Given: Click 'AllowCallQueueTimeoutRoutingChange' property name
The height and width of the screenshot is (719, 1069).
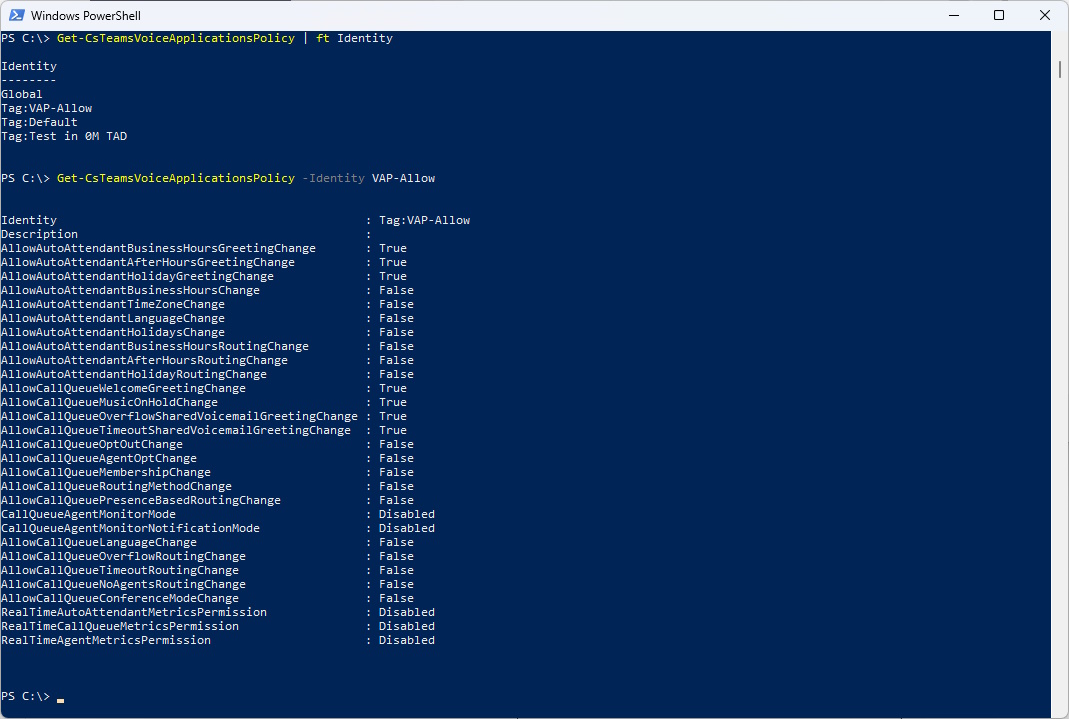Looking at the screenshot, I should pos(120,570).
